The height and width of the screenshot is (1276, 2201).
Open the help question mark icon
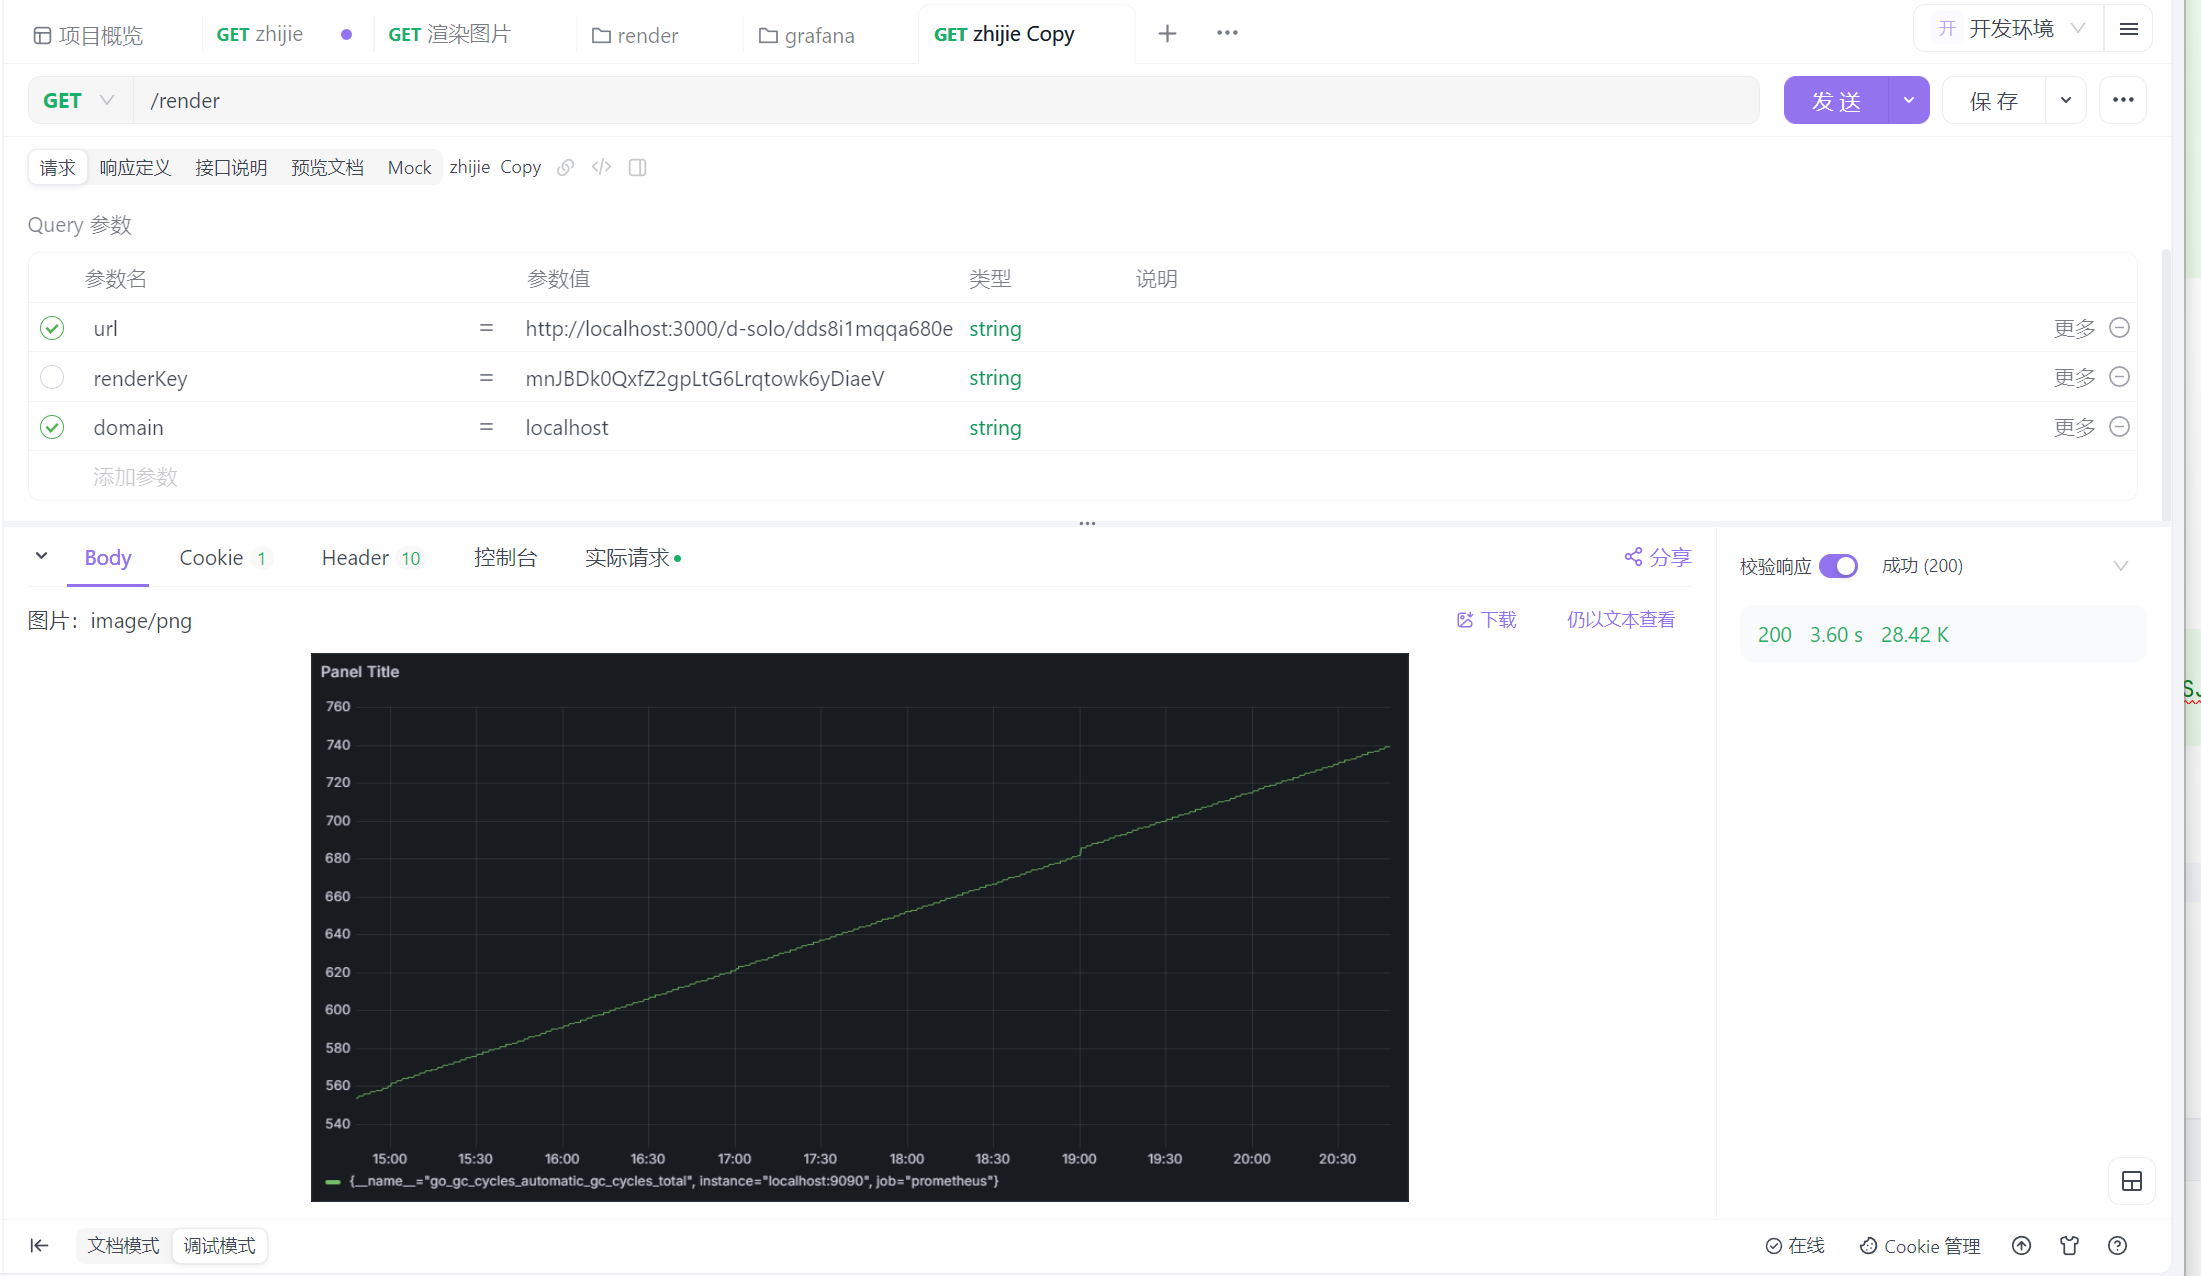2117,1245
